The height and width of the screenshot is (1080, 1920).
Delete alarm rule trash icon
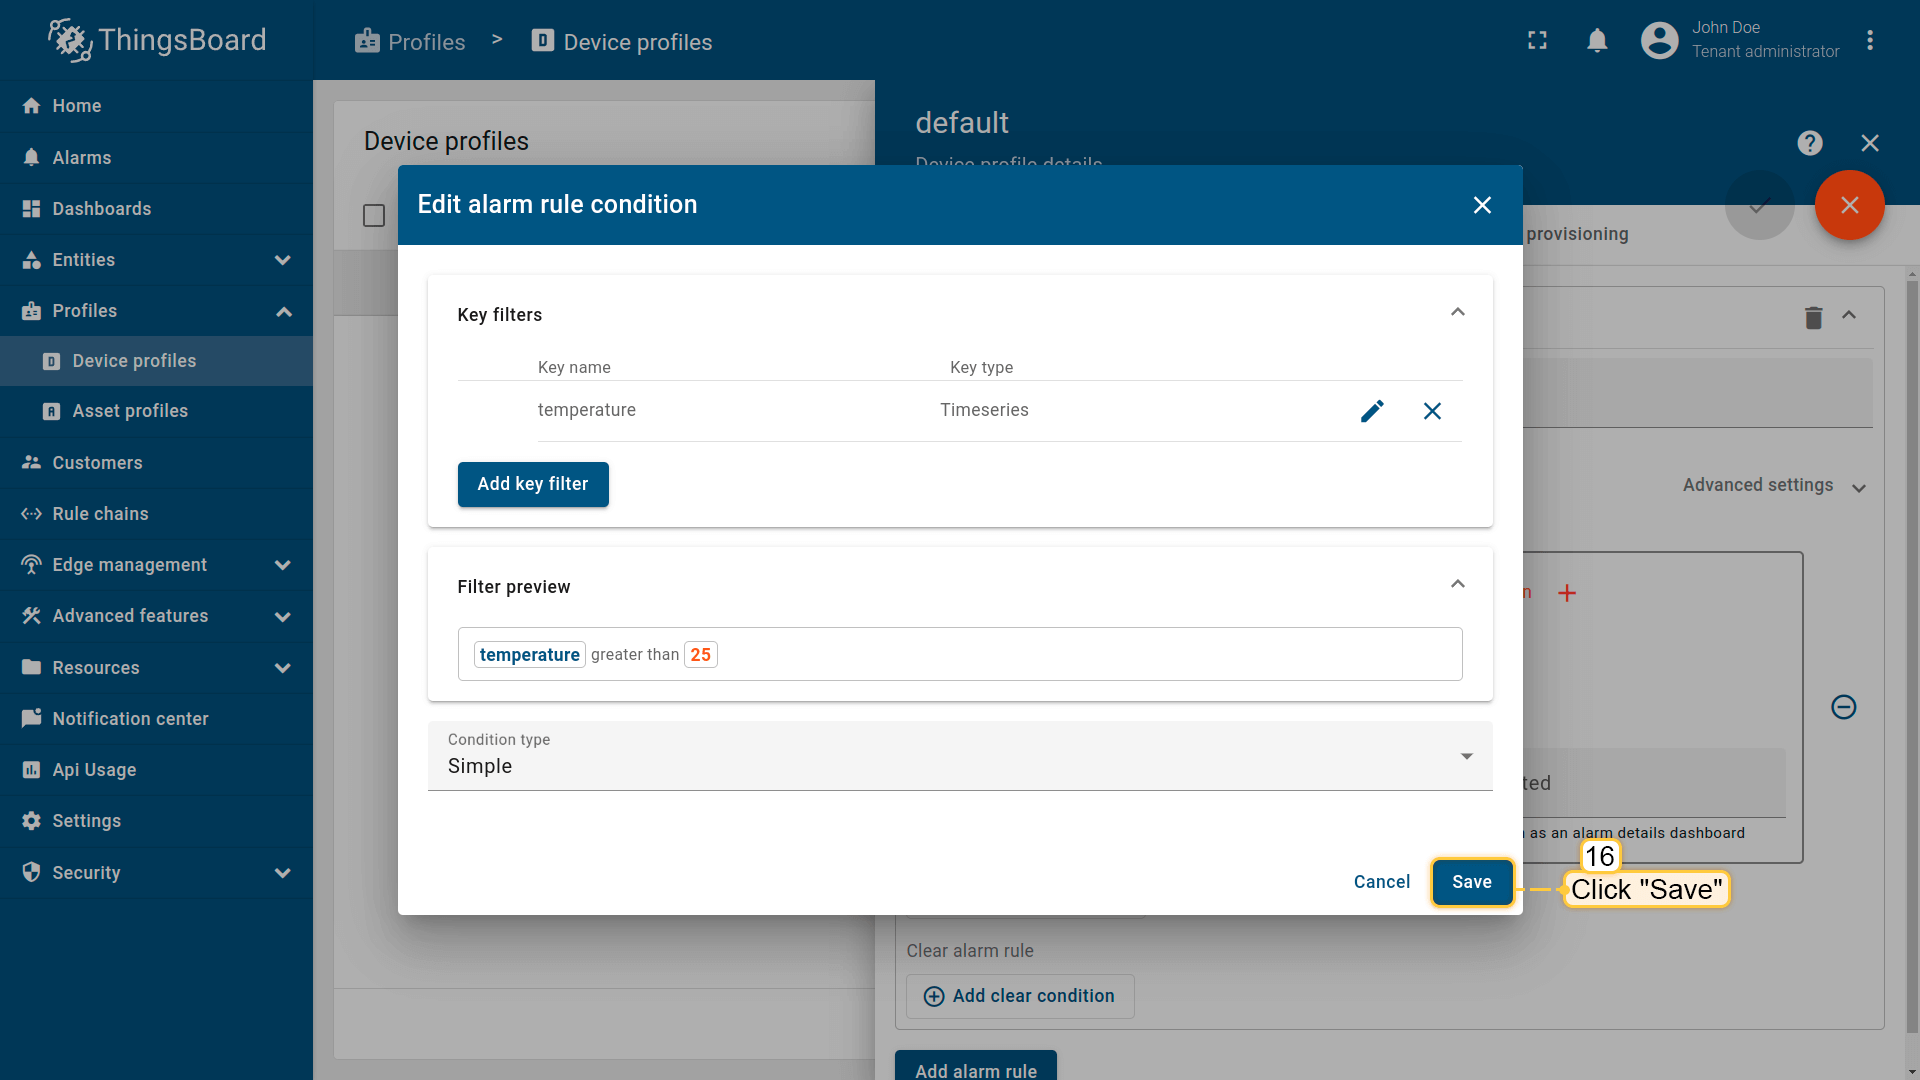[1813, 318]
